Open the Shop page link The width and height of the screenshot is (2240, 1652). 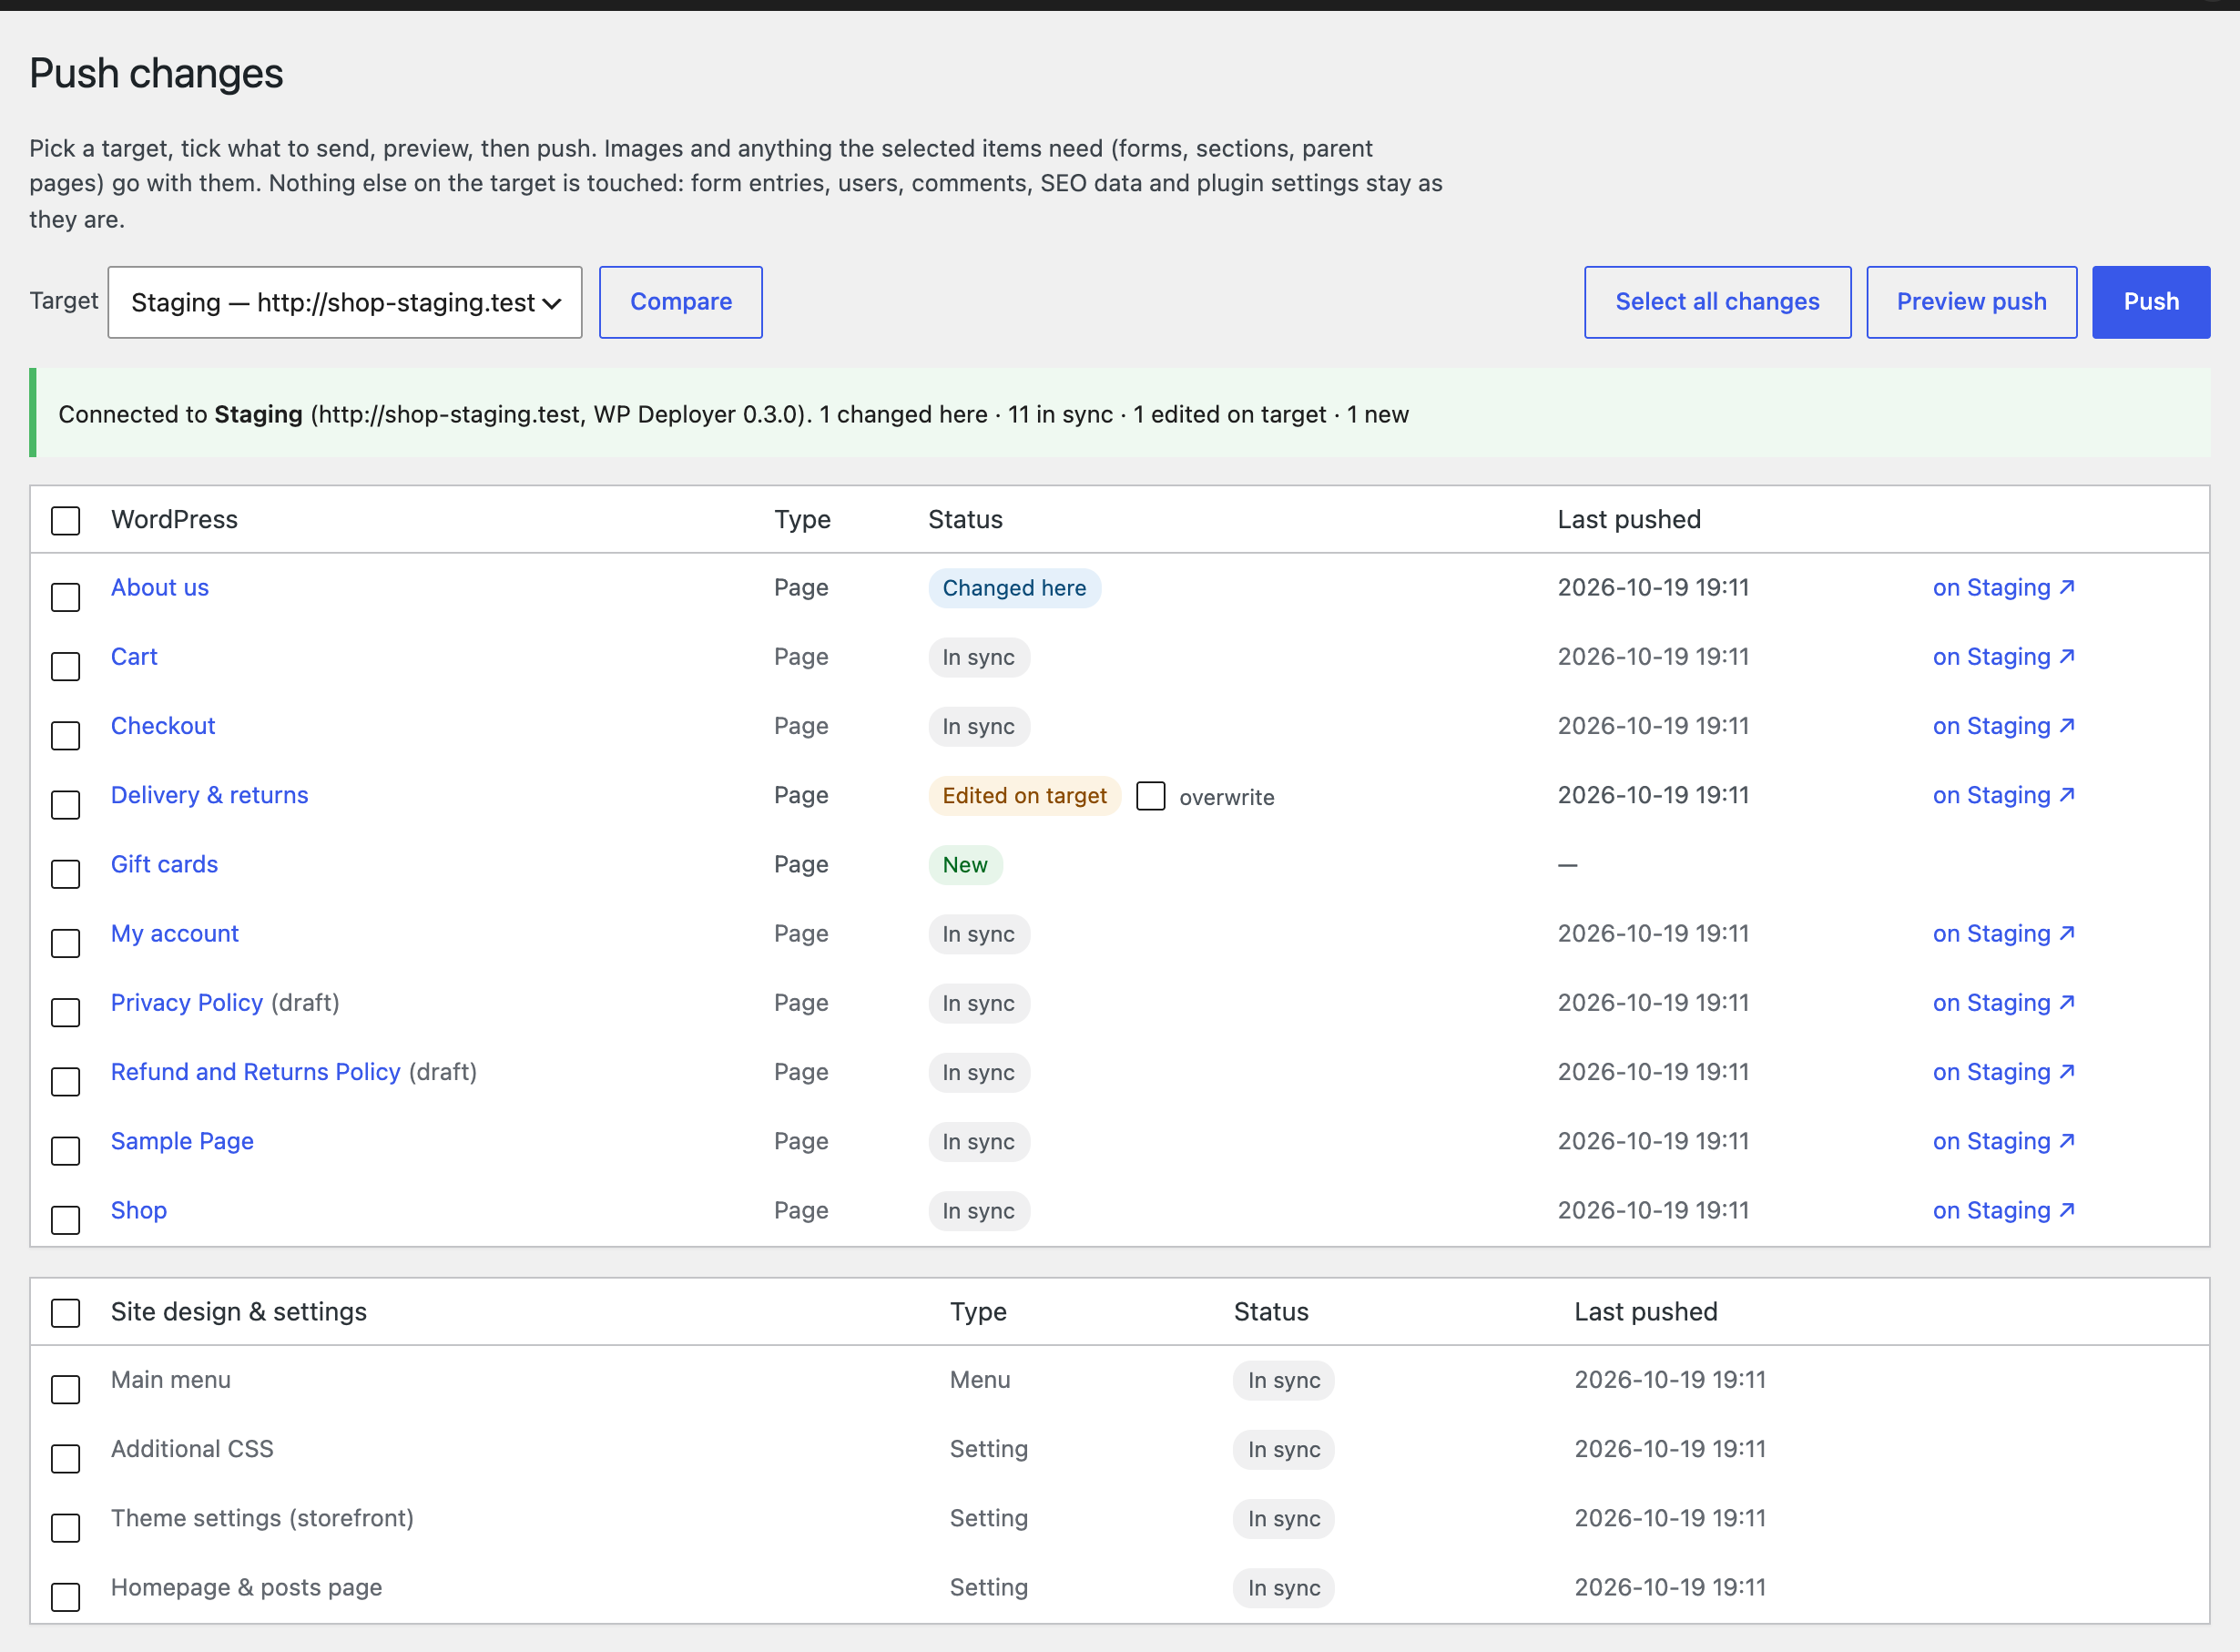[x=139, y=1210]
